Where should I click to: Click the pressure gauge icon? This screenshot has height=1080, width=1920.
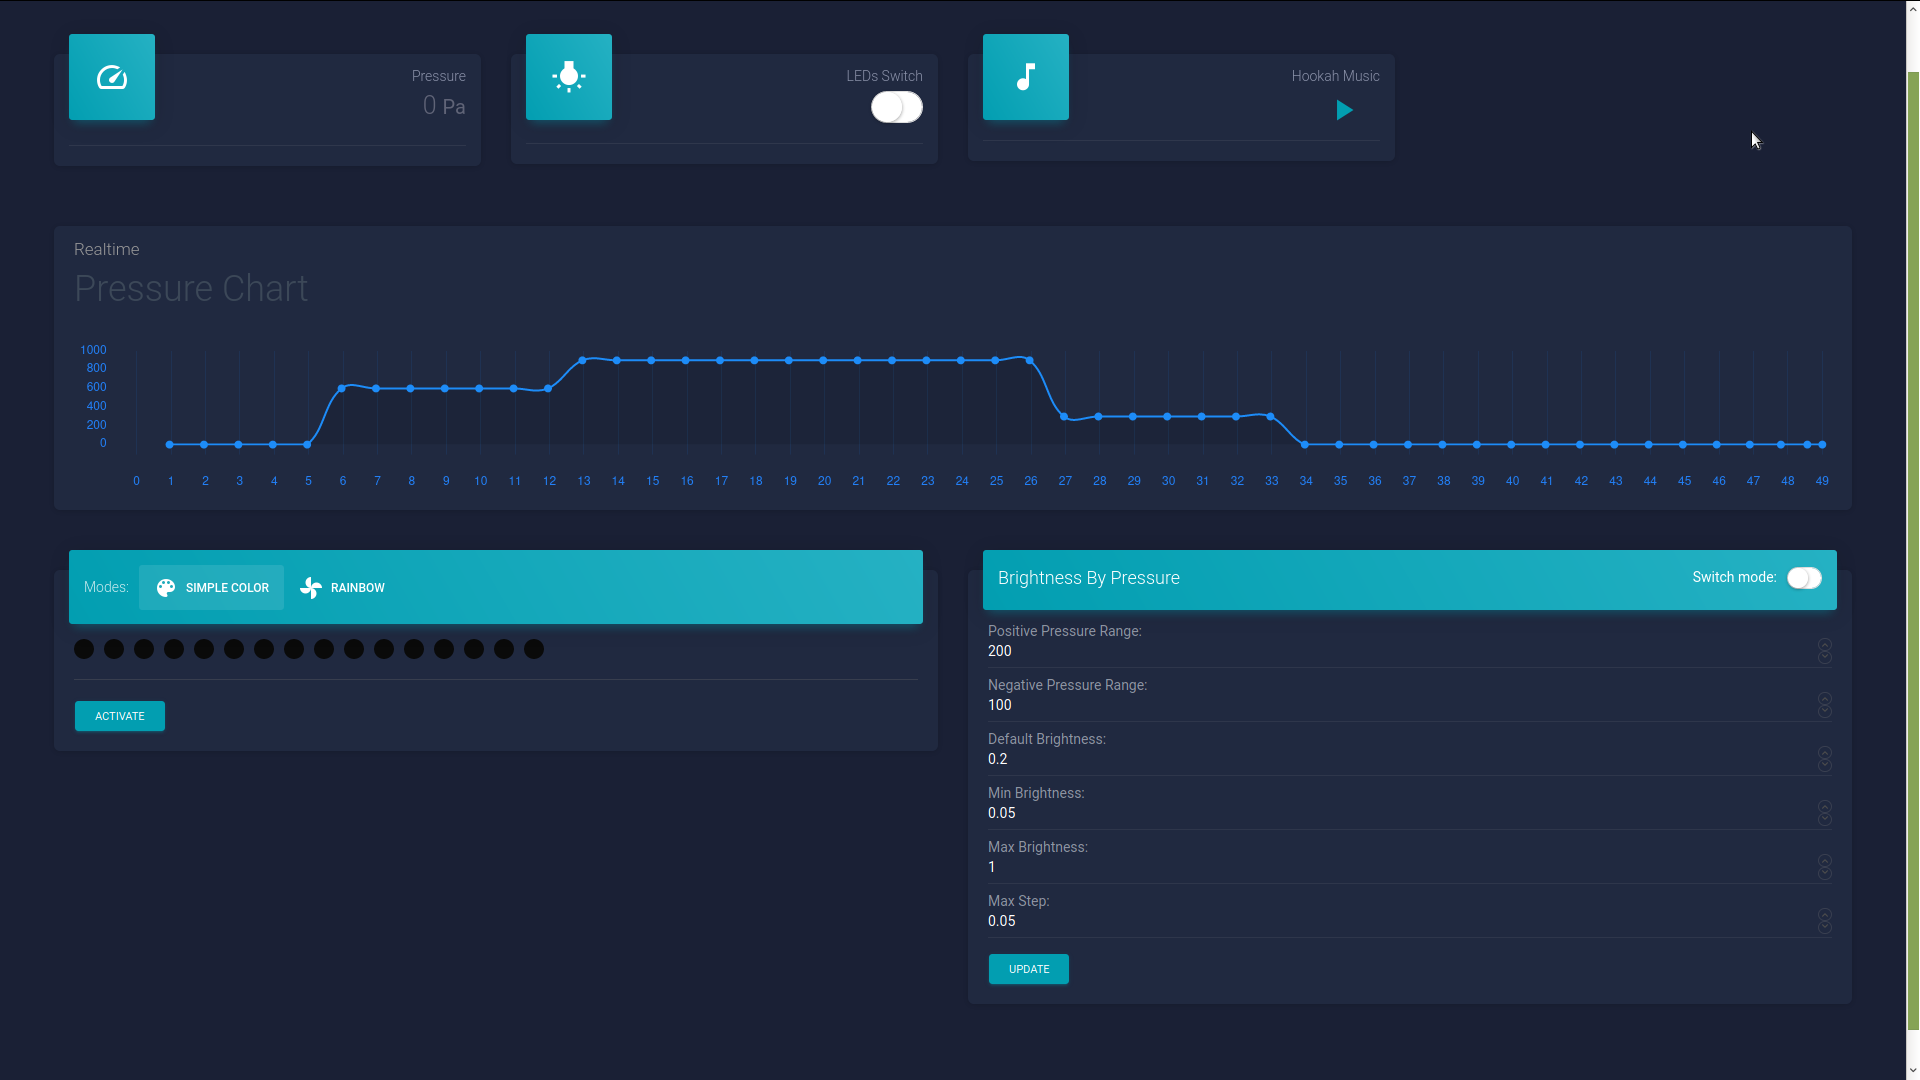pos(112,77)
